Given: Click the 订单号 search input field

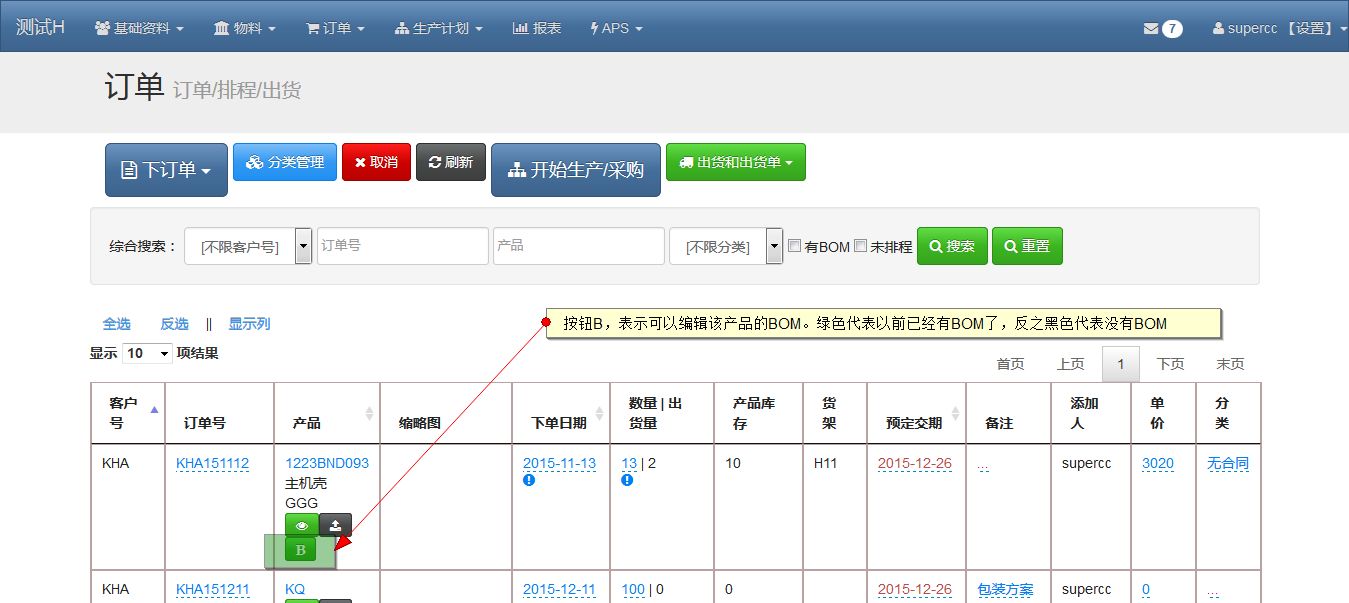Looking at the screenshot, I should 402,246.
